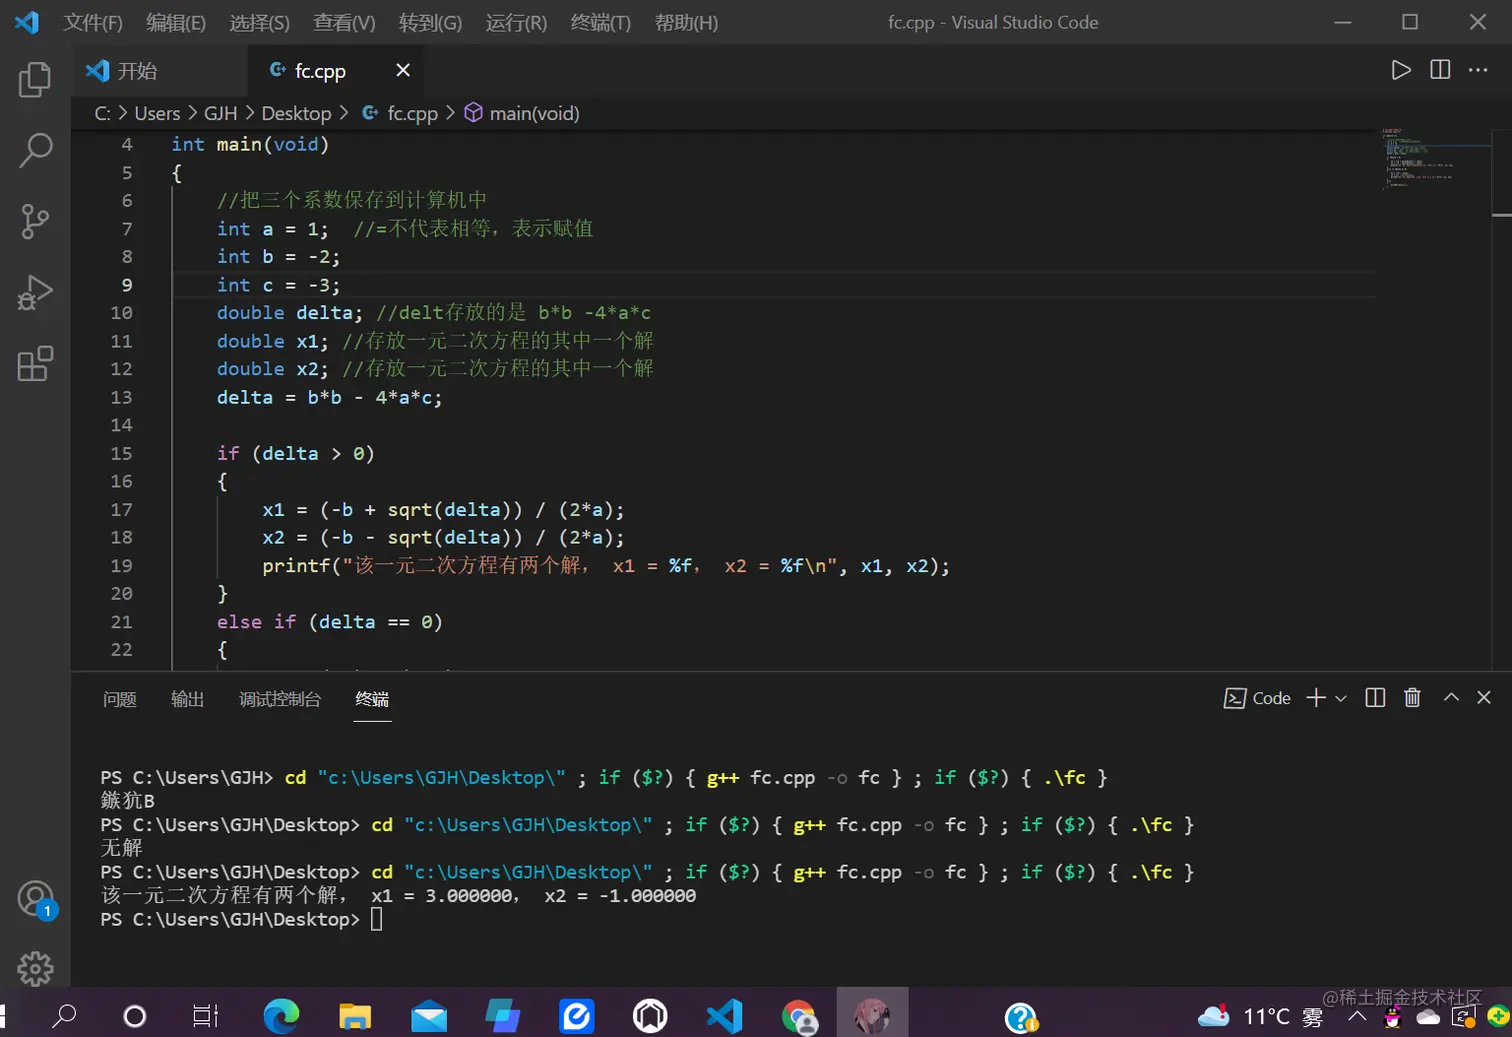Viewport: 1512px width, 1037px height.
Task: Open editor More Actions ellipsis menu
Action: click(x=1478, y=70)
